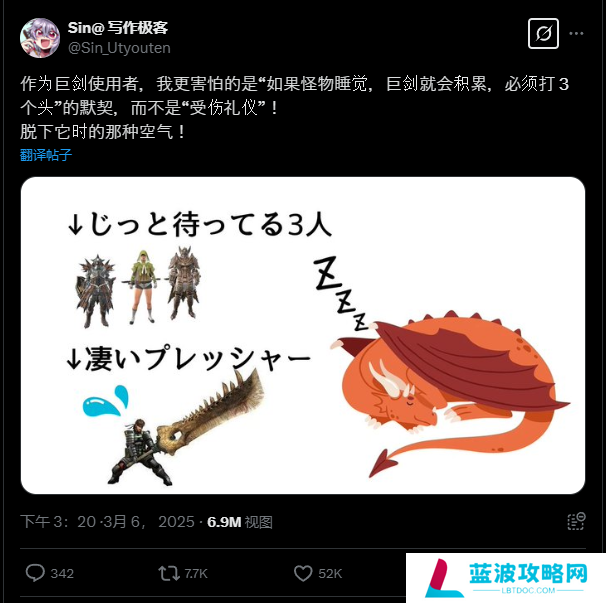
Task: Click the red L watermark logo
Action: point(443,578)
